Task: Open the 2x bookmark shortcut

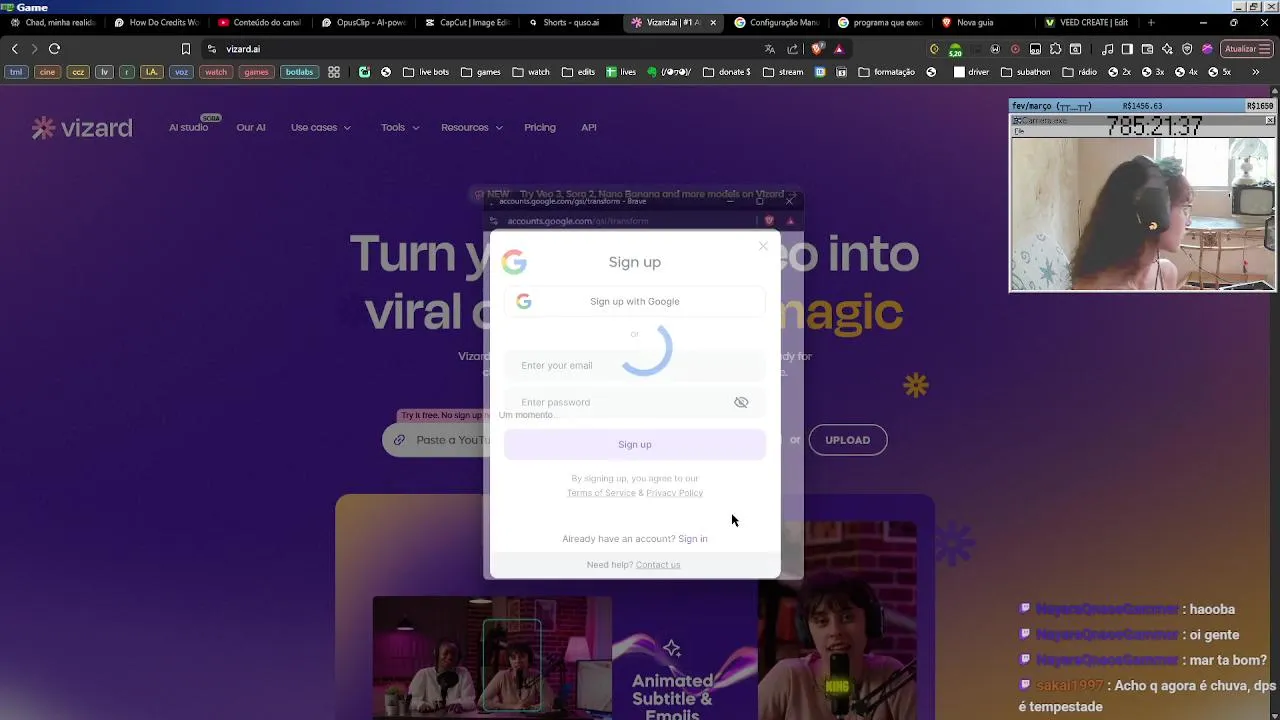Action: click(1119, 72)
